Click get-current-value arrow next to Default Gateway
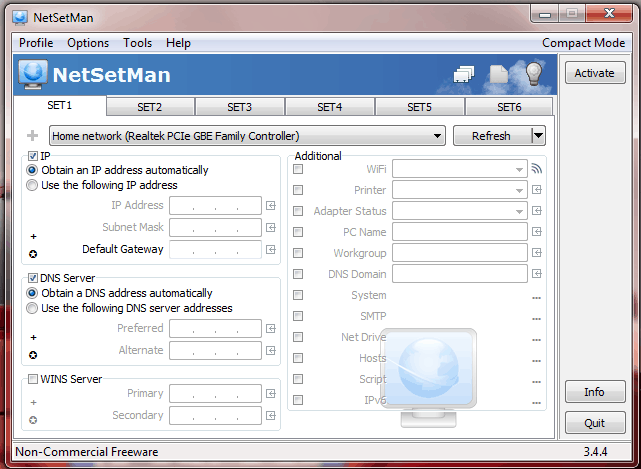 271,249
